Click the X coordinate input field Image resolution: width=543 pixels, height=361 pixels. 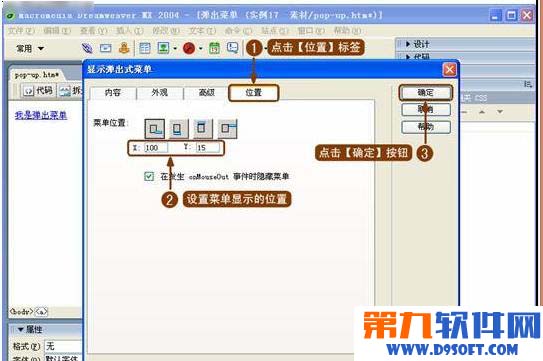[156, 148]
